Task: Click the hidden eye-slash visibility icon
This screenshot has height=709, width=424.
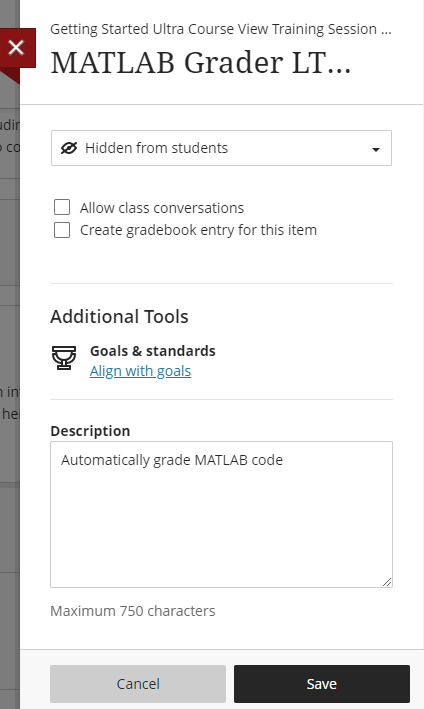Action: click(69, 148)
